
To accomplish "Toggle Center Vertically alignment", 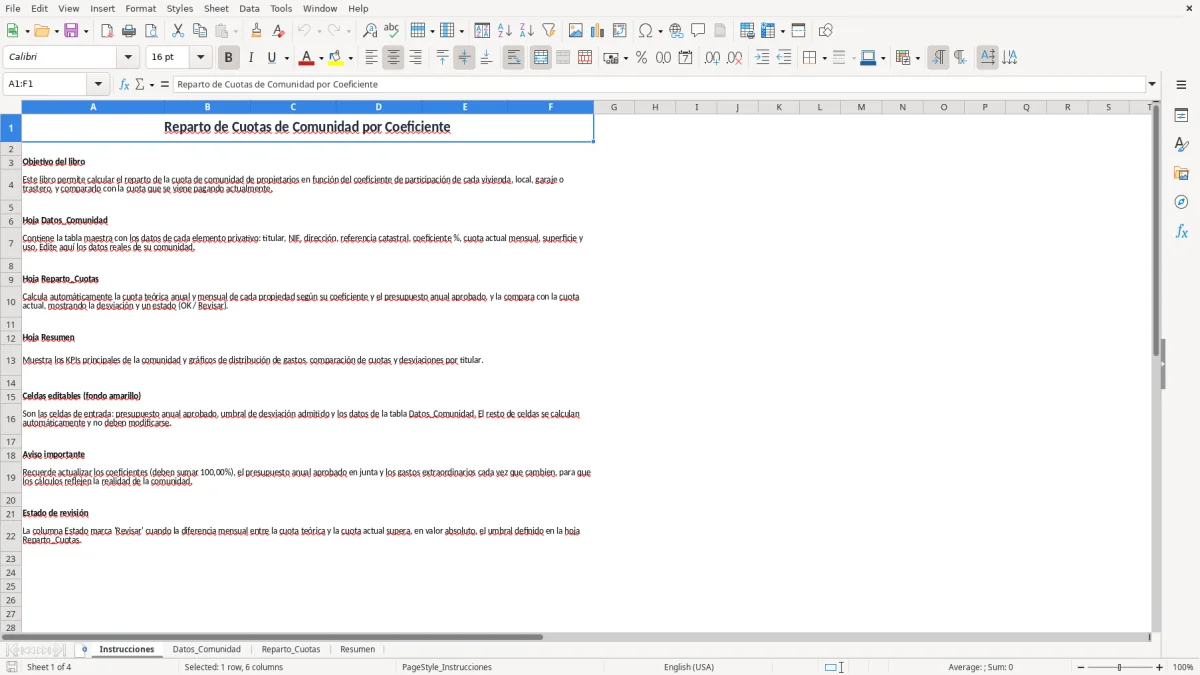I will (465, 58).
